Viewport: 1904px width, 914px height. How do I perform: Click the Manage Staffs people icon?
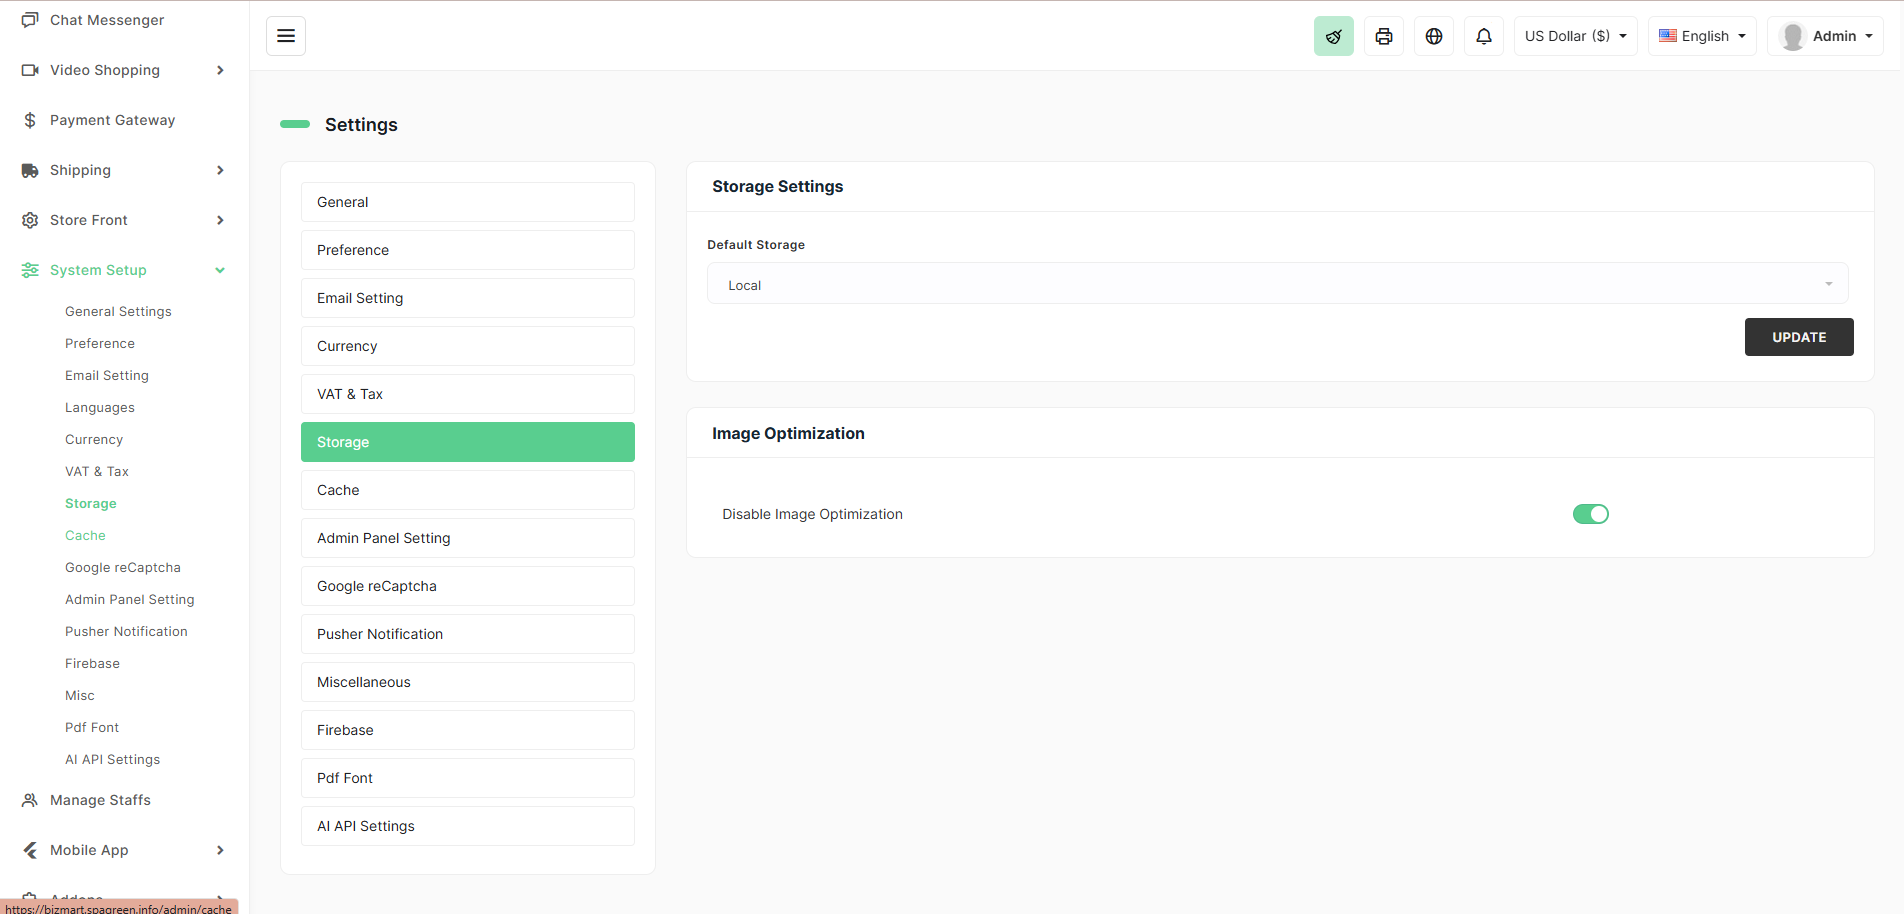[30, 800]
